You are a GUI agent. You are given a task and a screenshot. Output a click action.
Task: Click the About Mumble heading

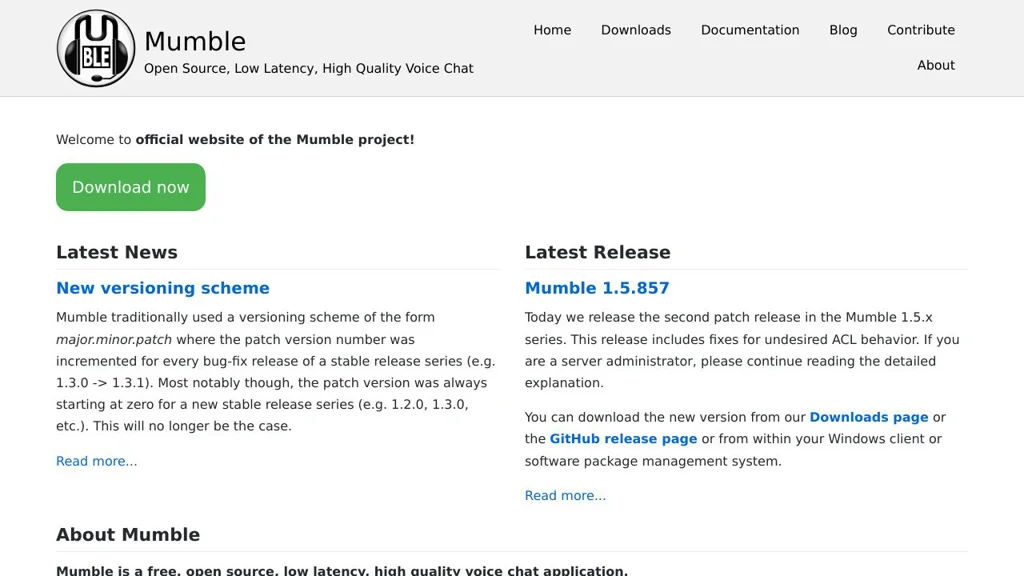pyautogui.click(x=128, y=534)
